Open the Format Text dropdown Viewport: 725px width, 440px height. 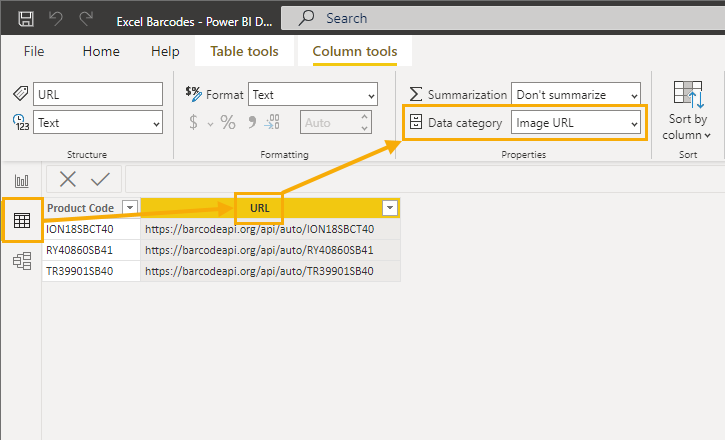313,95
